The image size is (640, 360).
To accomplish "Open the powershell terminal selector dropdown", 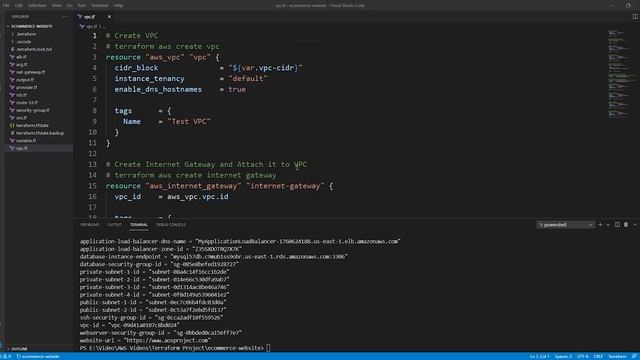I will pyautogui.click(x=565, y=225).
